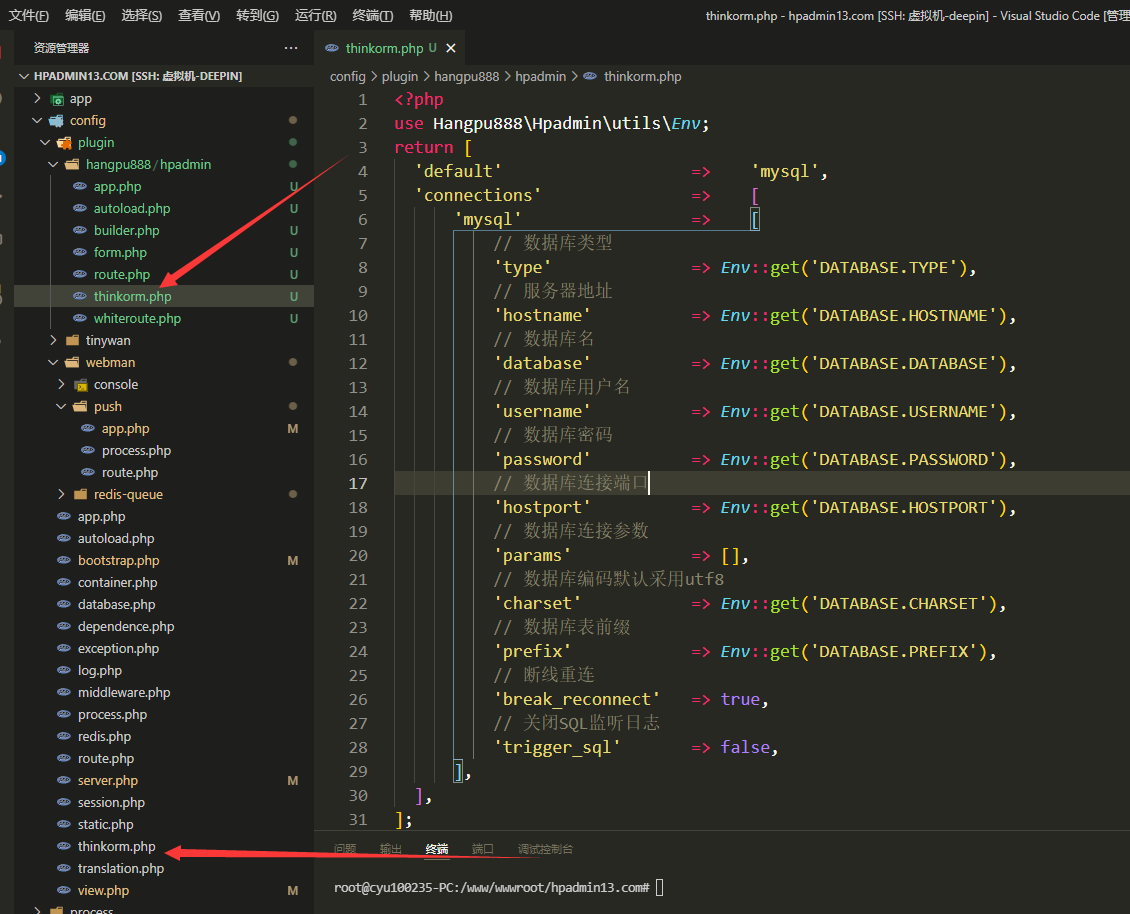Open the 运行(R) menu

click(x=316, y=15)
